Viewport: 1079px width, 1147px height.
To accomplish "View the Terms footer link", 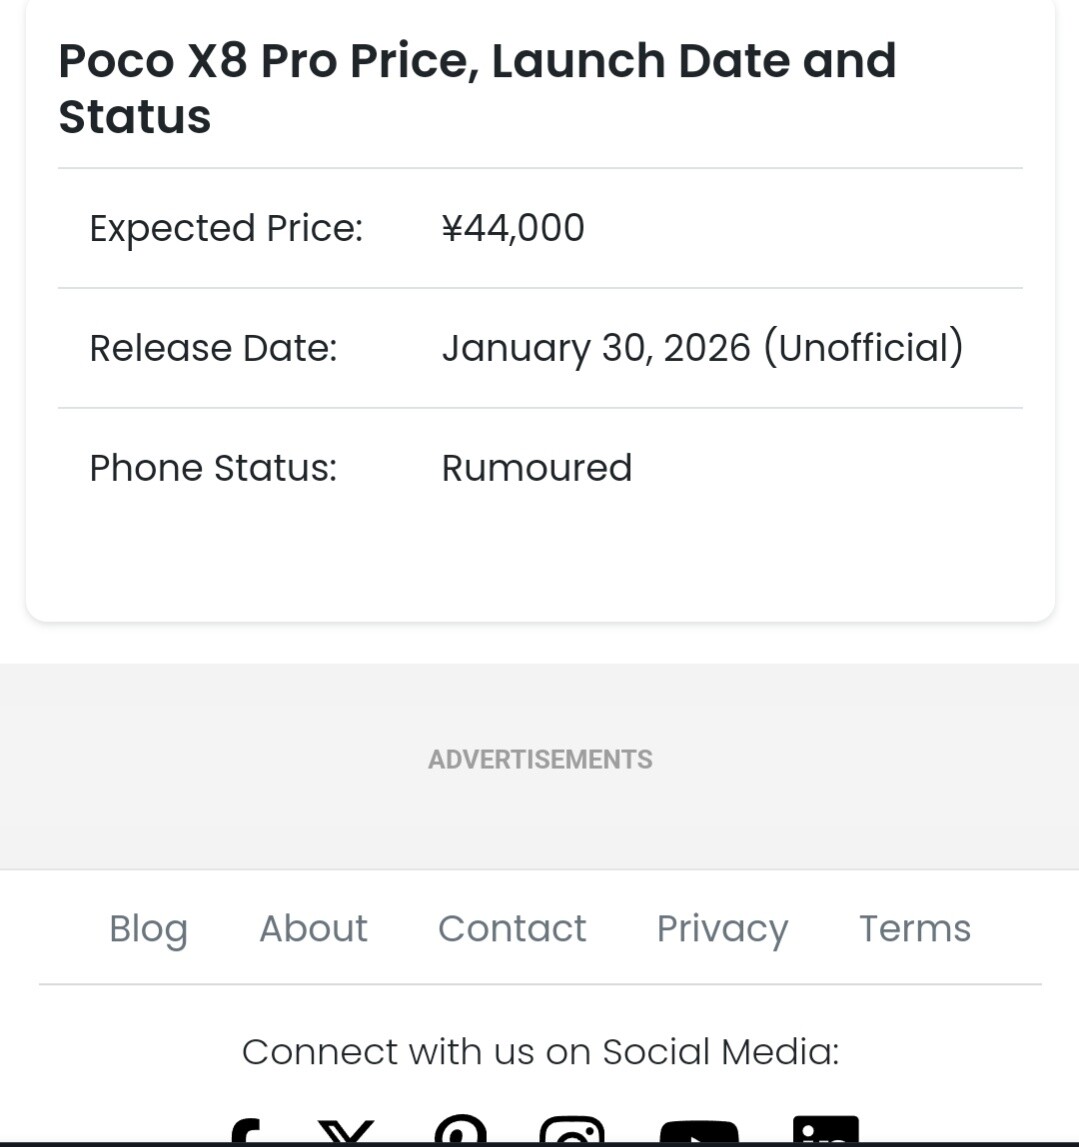I will [x=915, y=929].
